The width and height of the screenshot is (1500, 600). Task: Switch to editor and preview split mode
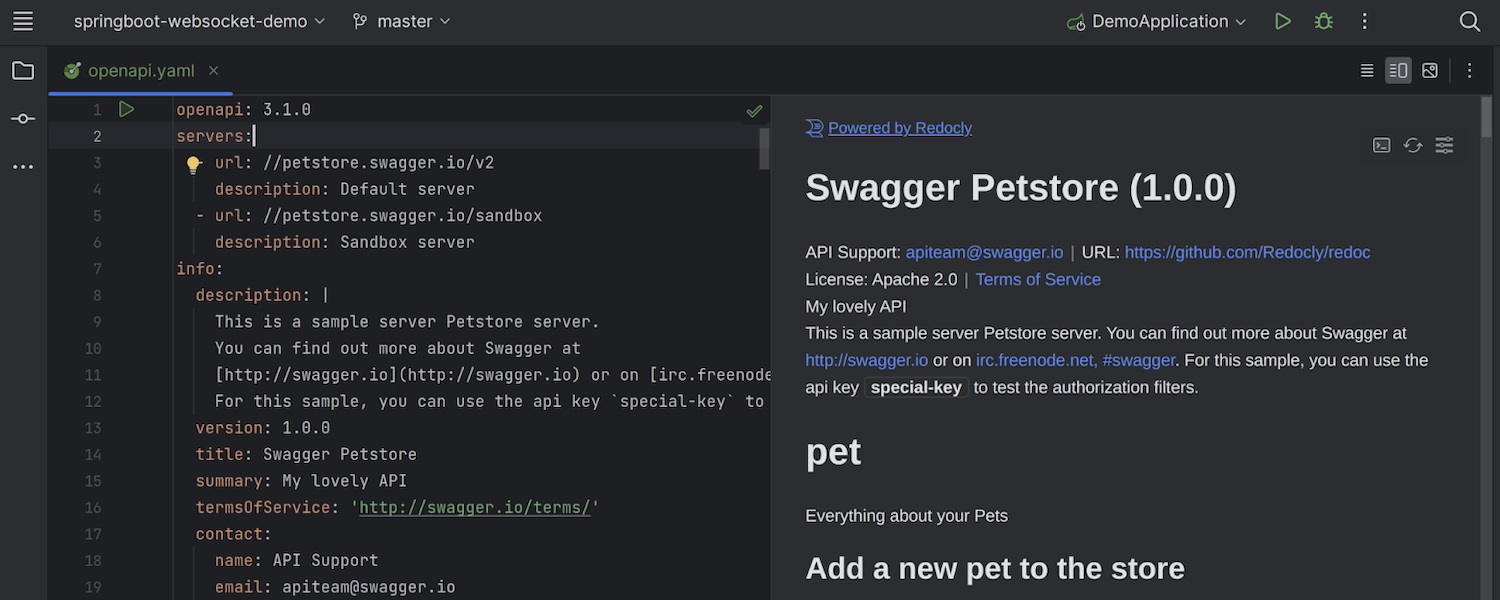click(1398, 71)
